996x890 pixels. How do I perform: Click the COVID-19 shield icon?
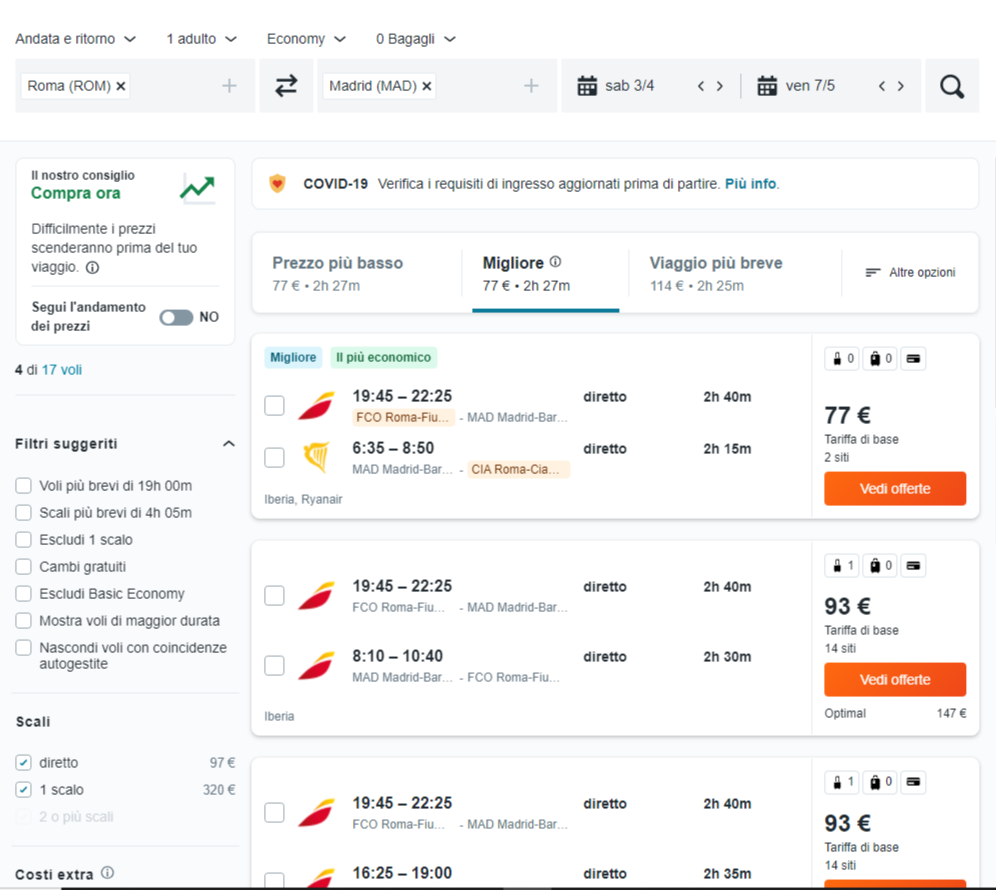277,184
